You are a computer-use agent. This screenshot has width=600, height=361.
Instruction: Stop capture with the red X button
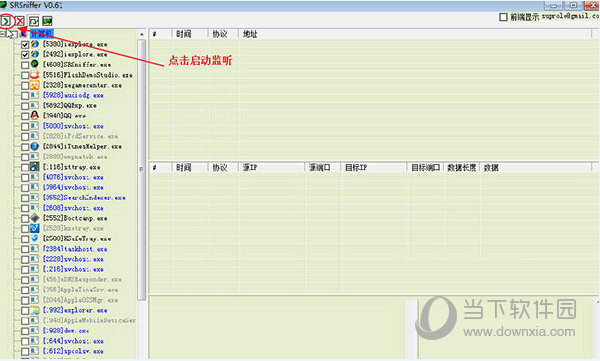20,21
